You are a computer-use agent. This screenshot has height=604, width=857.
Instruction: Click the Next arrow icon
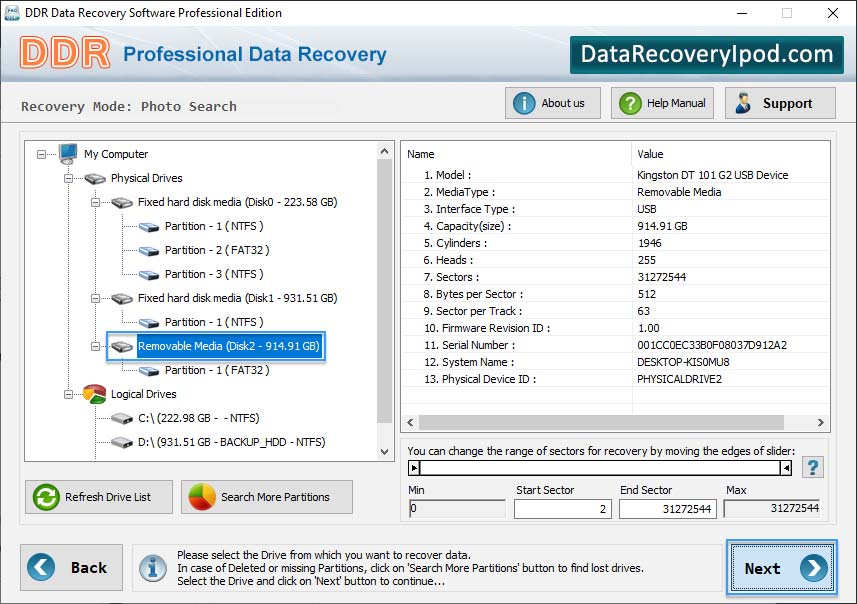[814, 568]
